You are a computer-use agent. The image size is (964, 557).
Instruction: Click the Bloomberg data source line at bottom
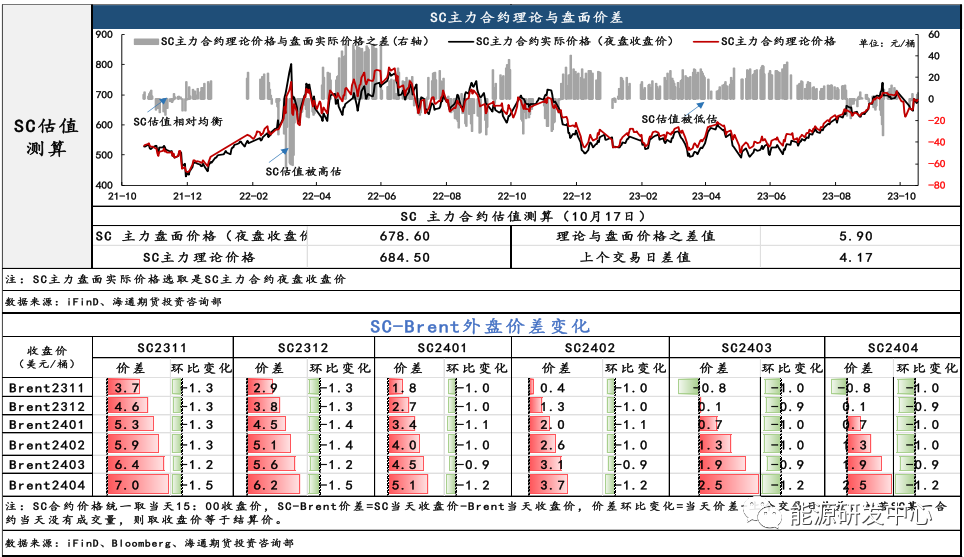149,543
